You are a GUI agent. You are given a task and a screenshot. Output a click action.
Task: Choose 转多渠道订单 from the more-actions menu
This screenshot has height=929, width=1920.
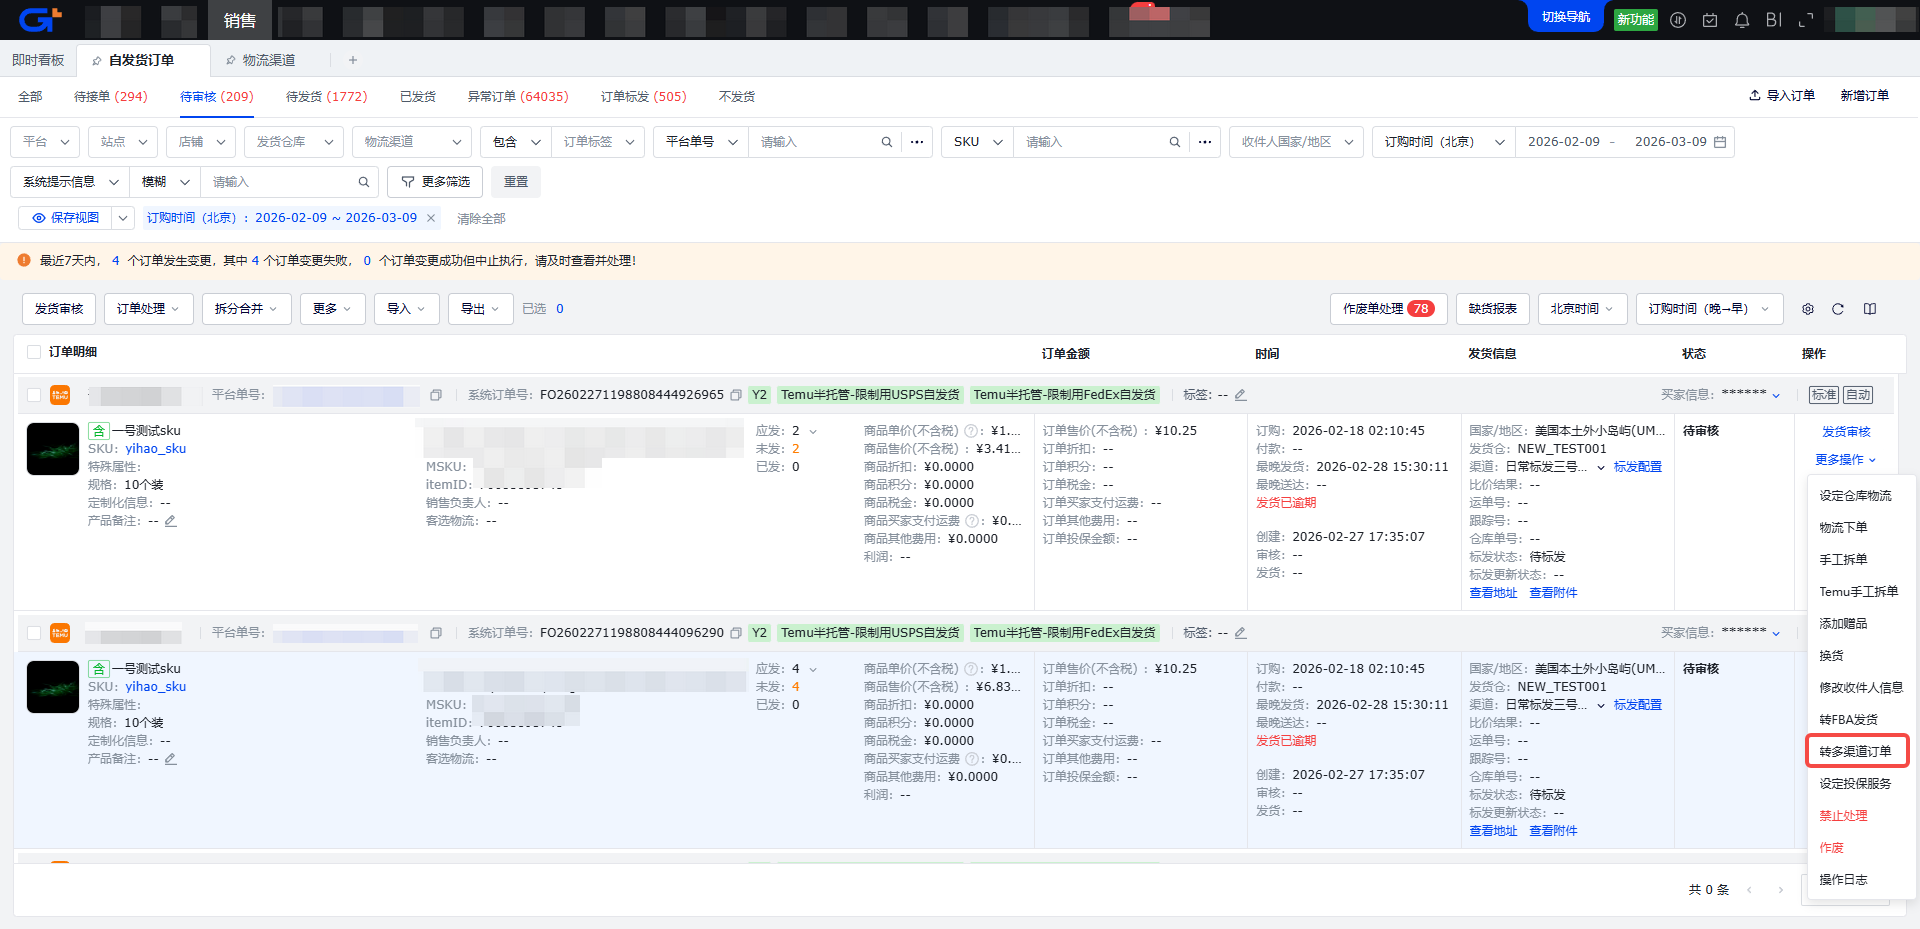1855,751
